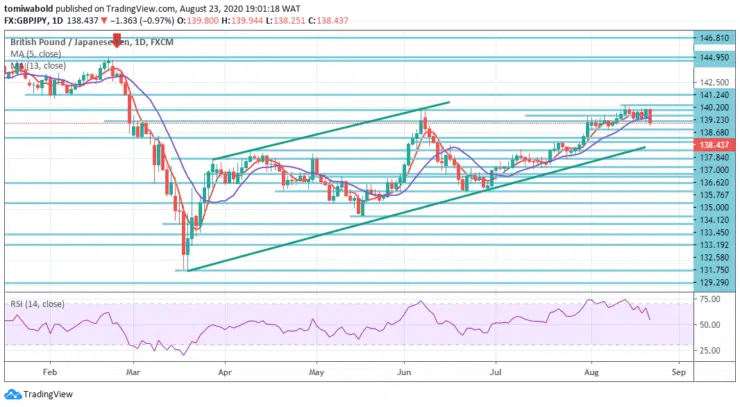Screen dimensions: 740x407
Task: Click the FX:GBPJPY symbol in header
Action: pos(32,18)
